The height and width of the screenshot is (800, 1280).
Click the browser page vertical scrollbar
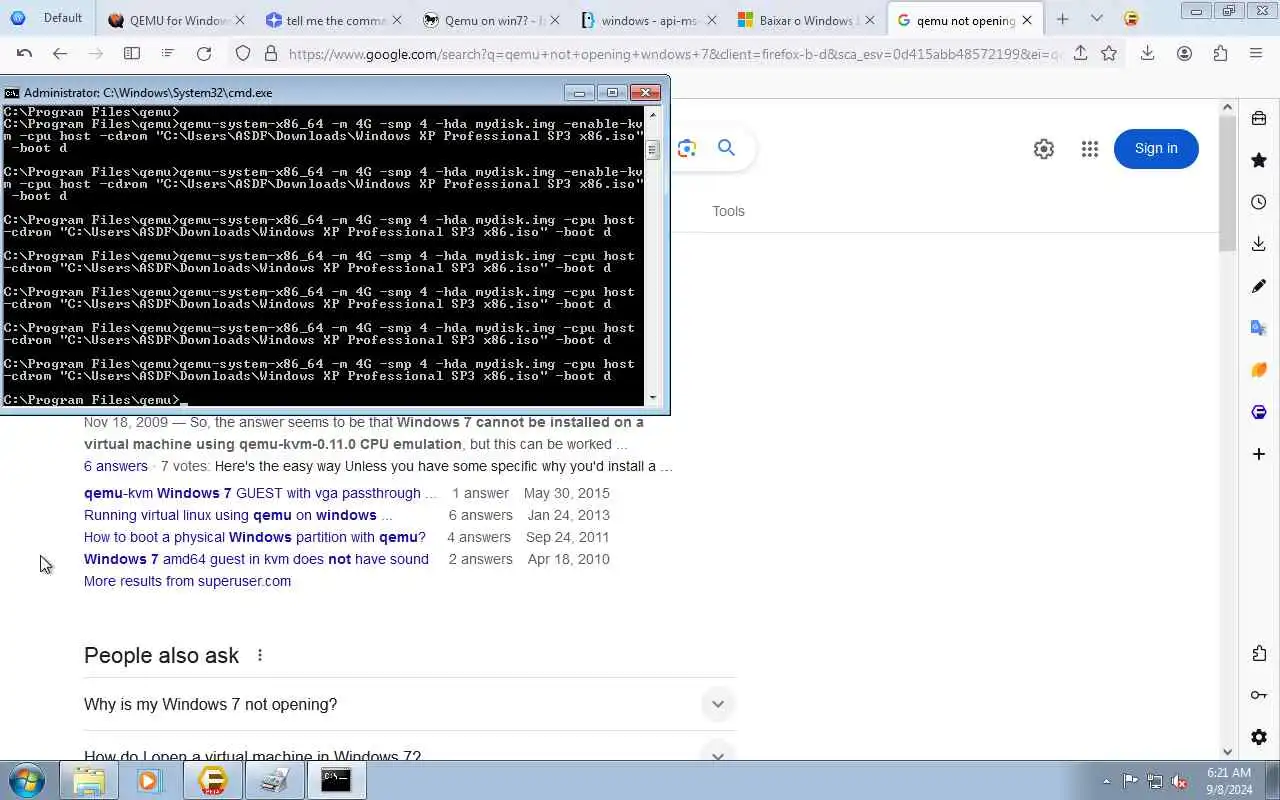[1229, 185]
